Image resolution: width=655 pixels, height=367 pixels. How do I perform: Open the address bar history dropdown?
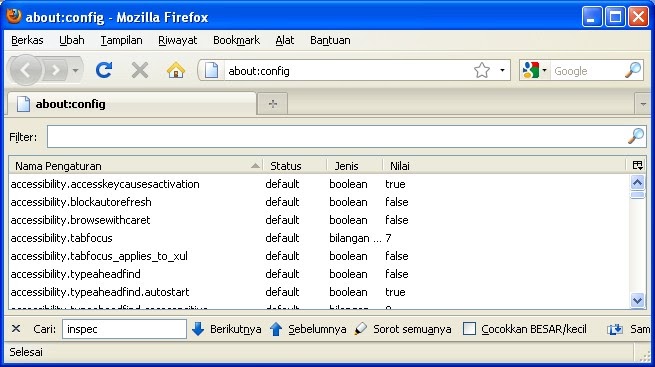click(x=502, y=71)
